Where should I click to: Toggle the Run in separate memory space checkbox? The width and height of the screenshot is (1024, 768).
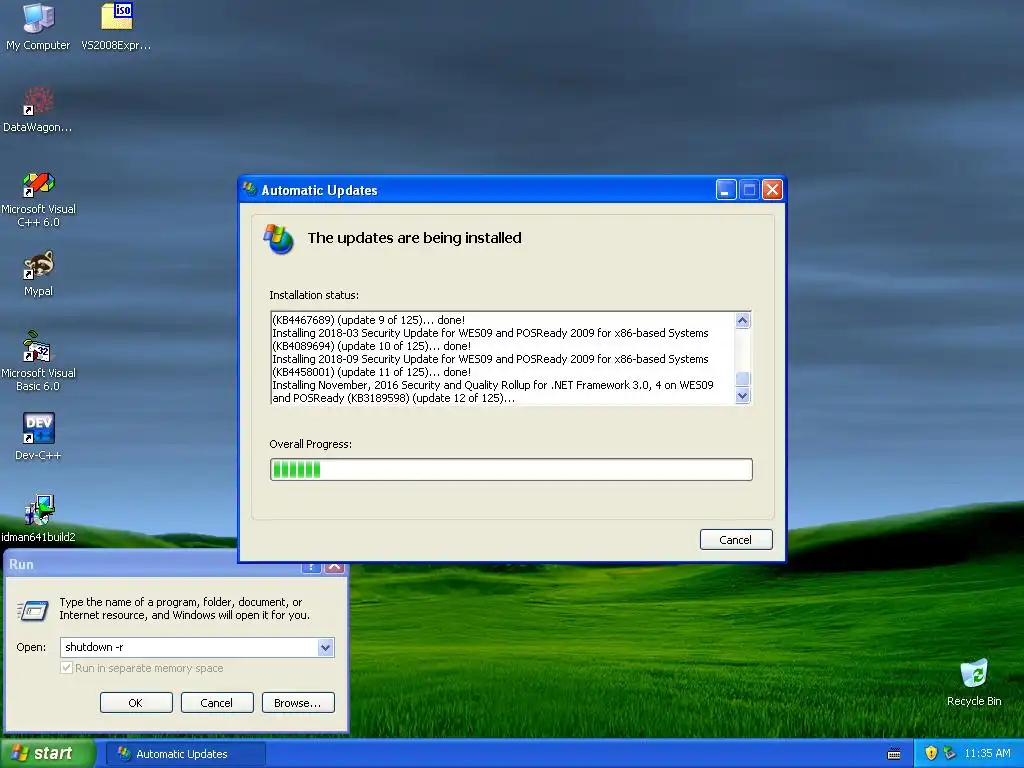pyautogui.click(x=66, y=667)
